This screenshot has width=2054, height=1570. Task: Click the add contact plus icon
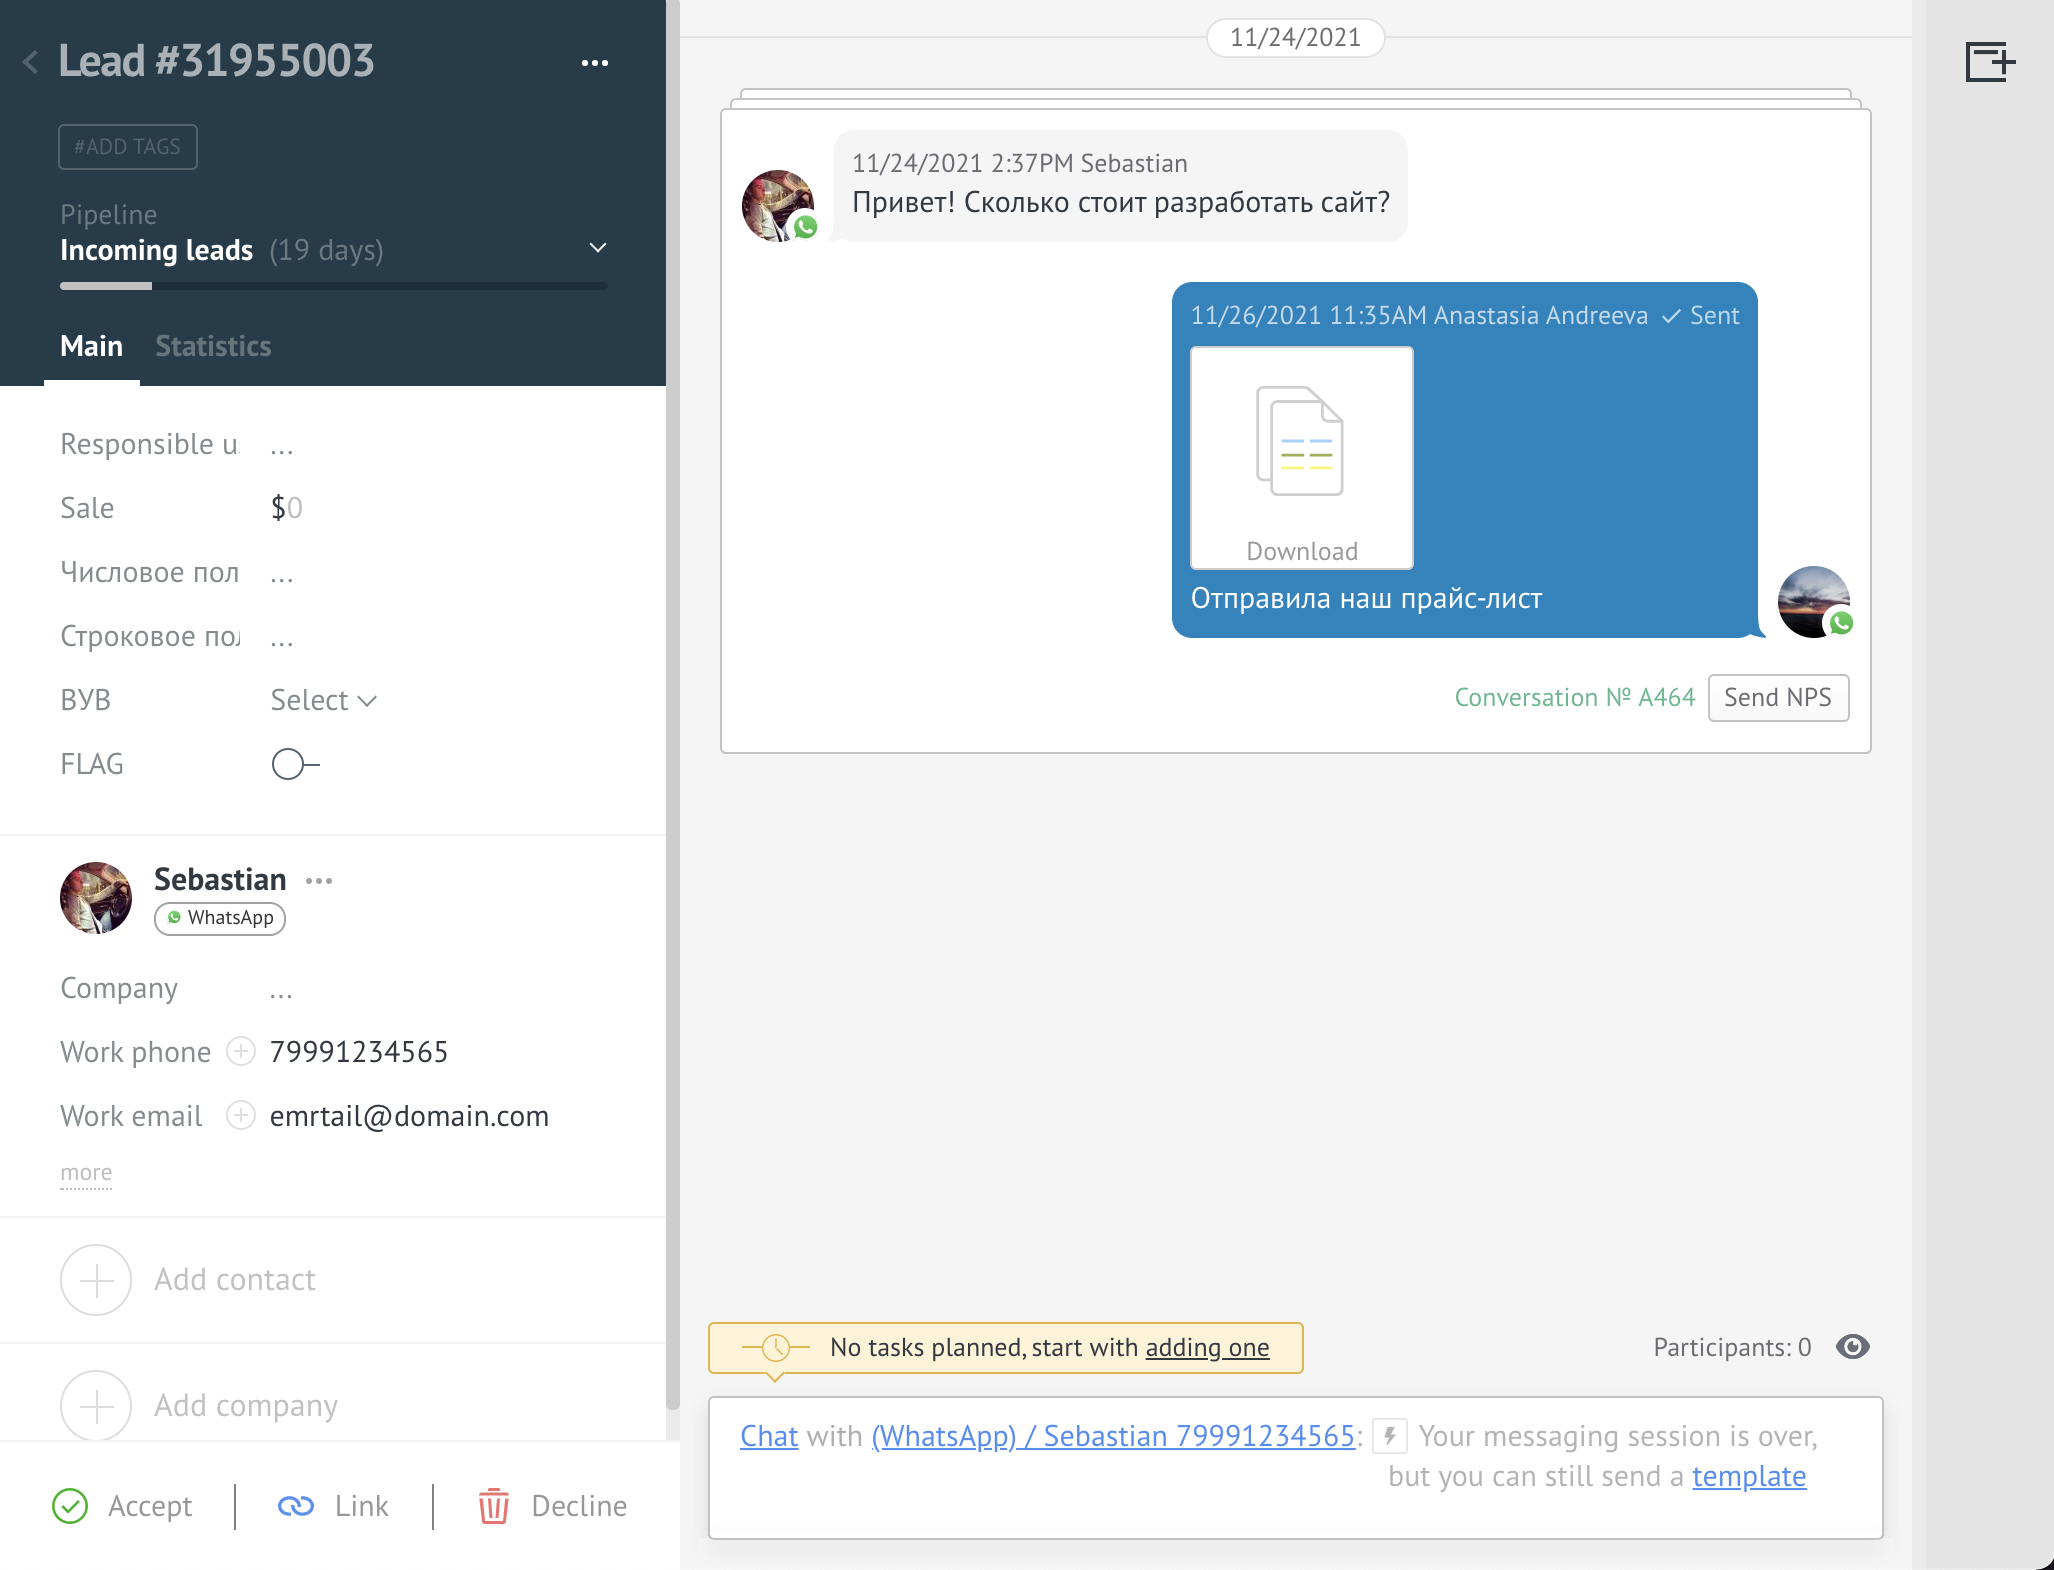[94, 1278]
